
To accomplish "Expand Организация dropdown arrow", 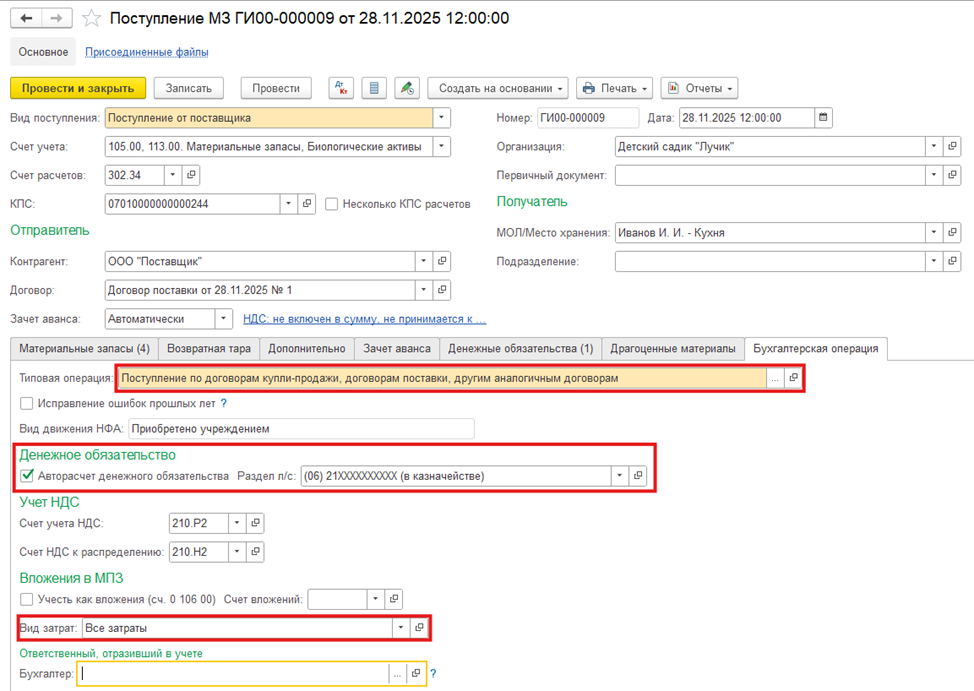I will 934,147.
